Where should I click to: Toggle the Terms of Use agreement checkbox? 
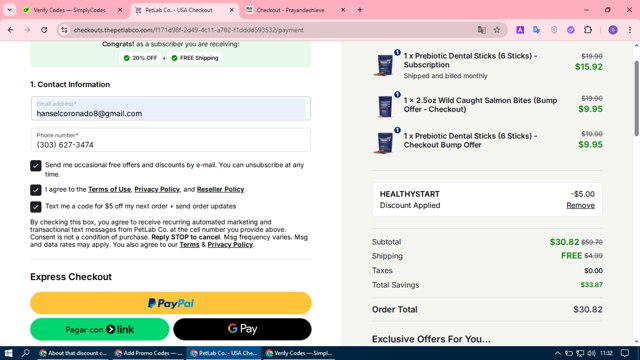[36, 190]
